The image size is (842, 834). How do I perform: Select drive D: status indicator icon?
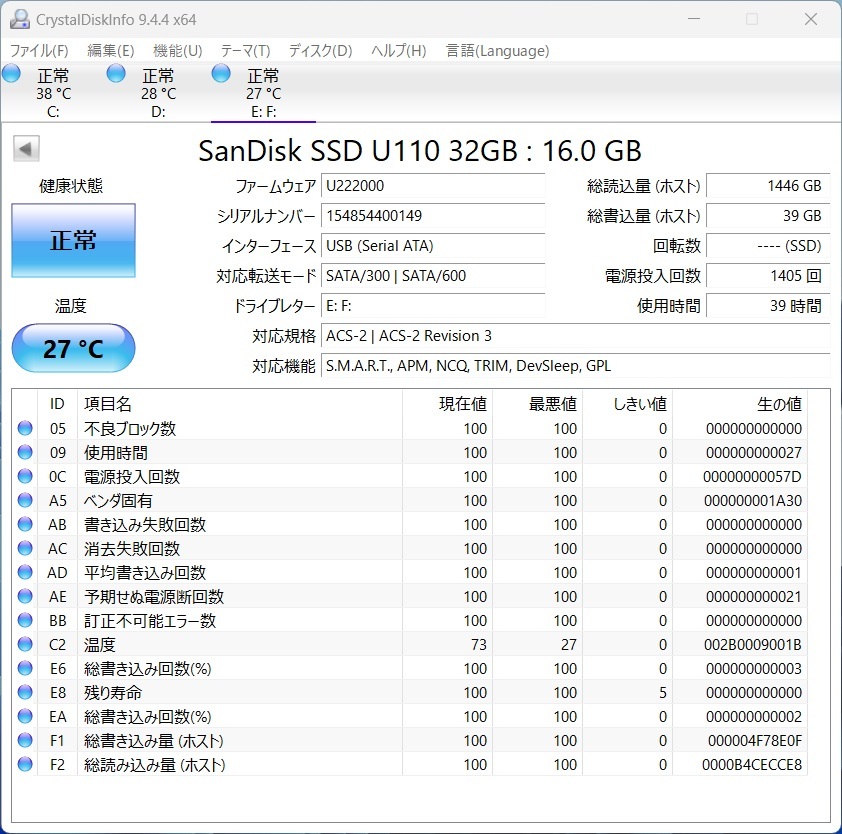point(116,74)
